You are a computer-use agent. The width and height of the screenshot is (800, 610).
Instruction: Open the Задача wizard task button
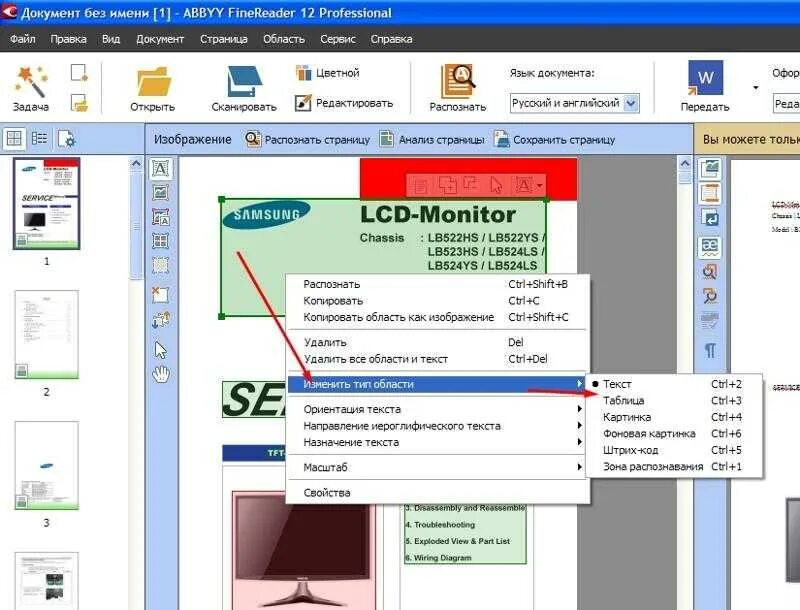[31, 88]
